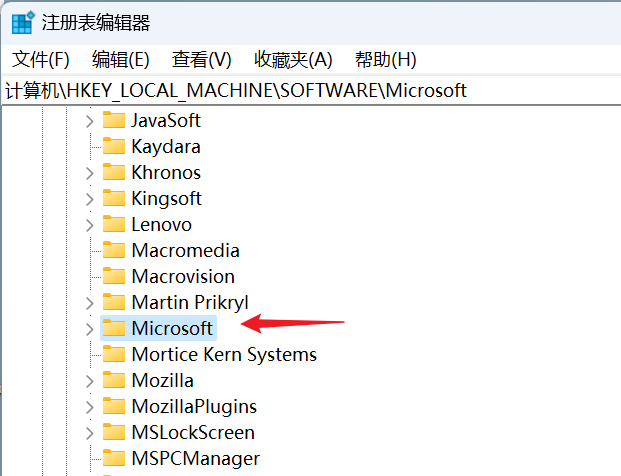Open the 查看(V) menu
The height and width of the screenshot is (476, 621).
[201, 60]
